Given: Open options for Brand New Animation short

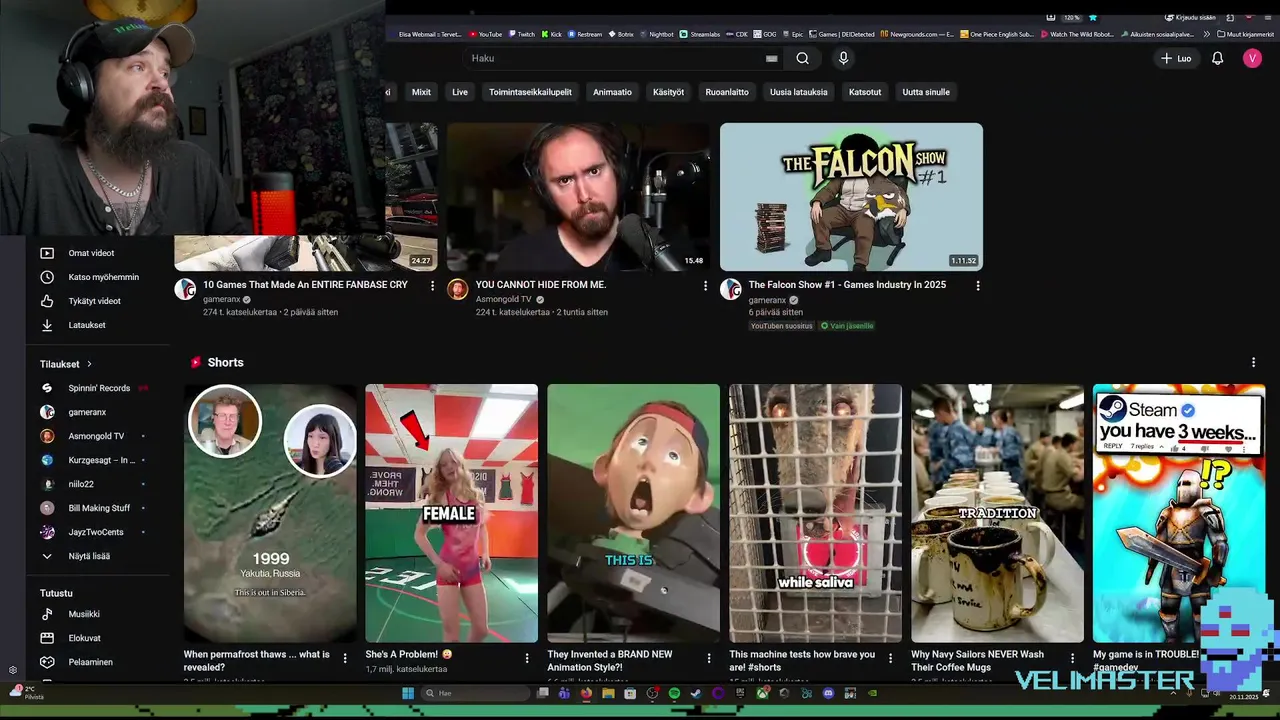Looking at the screenshot, I should pos(709,658).
